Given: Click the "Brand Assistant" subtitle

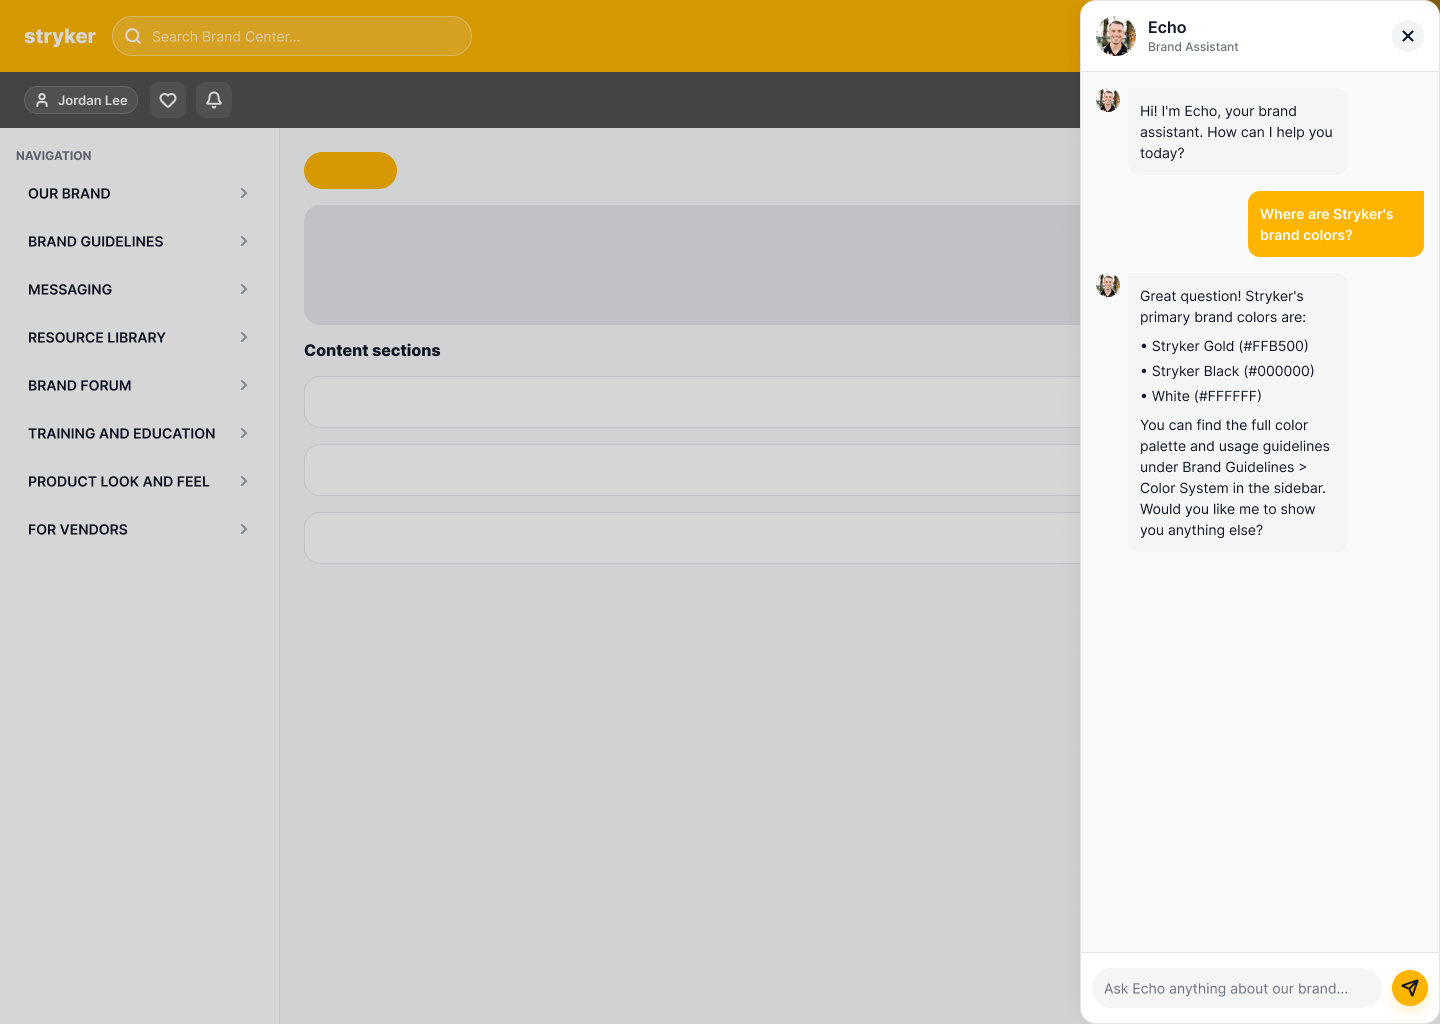Looking at the screenshot, I should click(x=1193, y=47).
